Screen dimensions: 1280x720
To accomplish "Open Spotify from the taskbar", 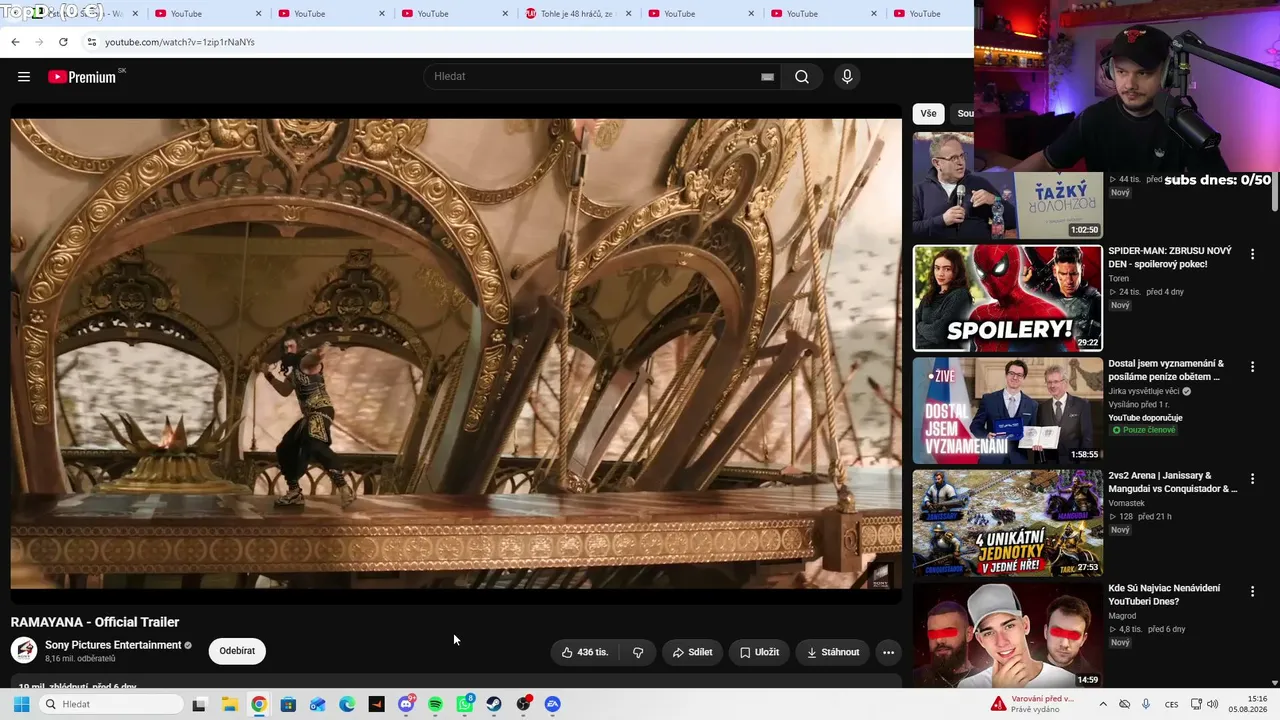I will pyautogui.click(x=435, y=704).
